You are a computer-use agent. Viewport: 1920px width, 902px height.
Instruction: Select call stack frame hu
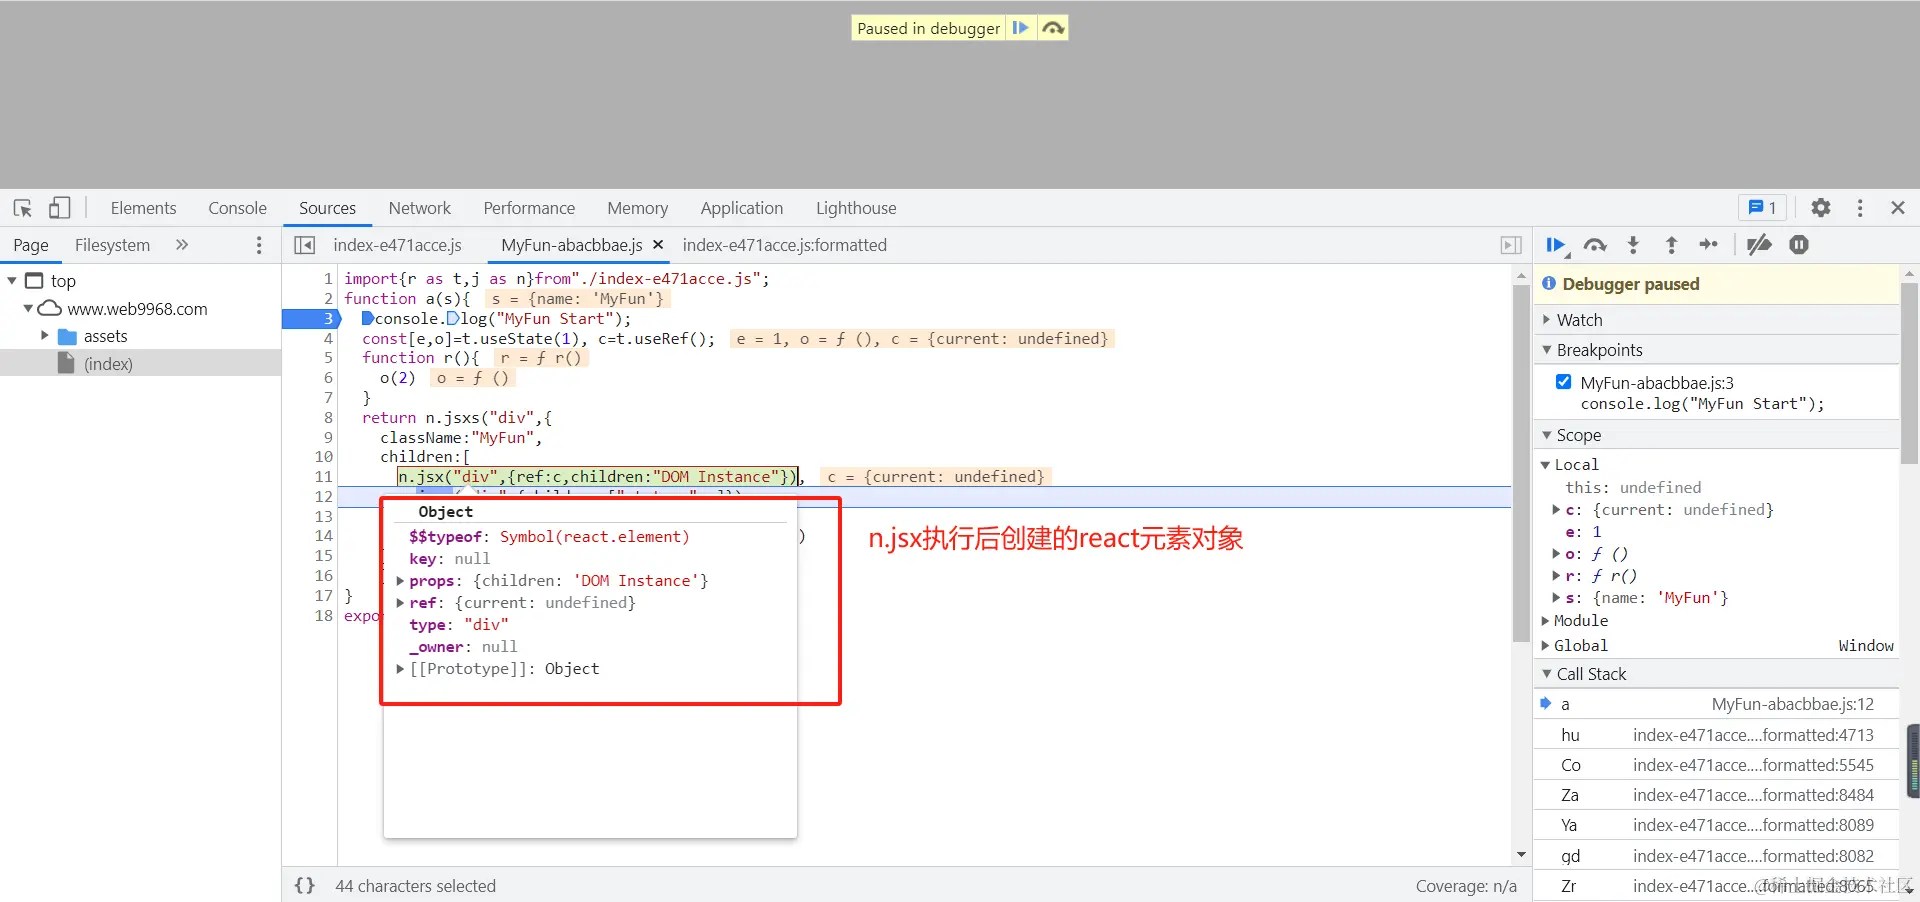tap(1716, 735)
